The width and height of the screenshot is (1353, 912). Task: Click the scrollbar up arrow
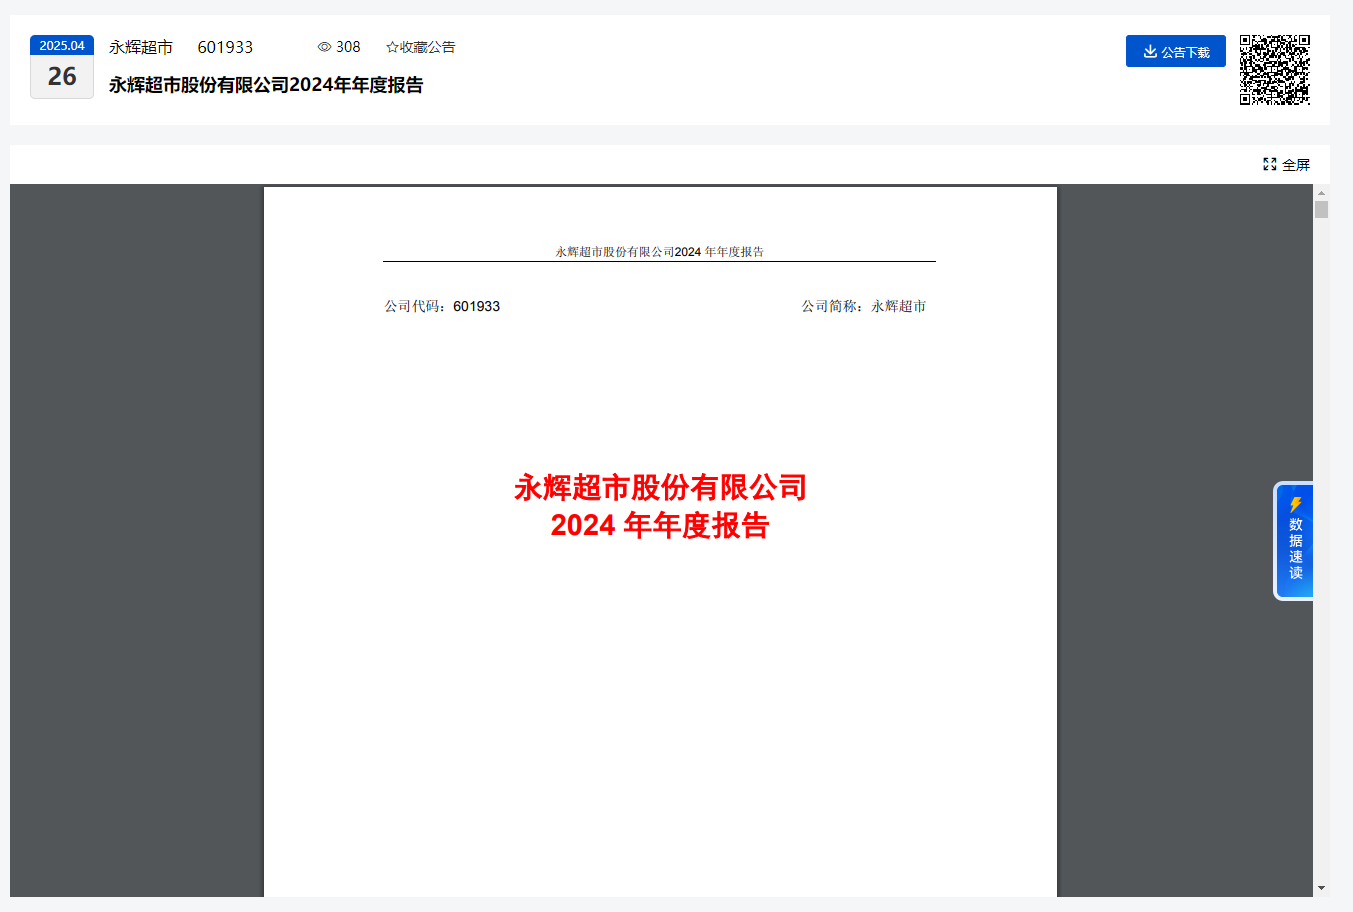pos(1321,192)
